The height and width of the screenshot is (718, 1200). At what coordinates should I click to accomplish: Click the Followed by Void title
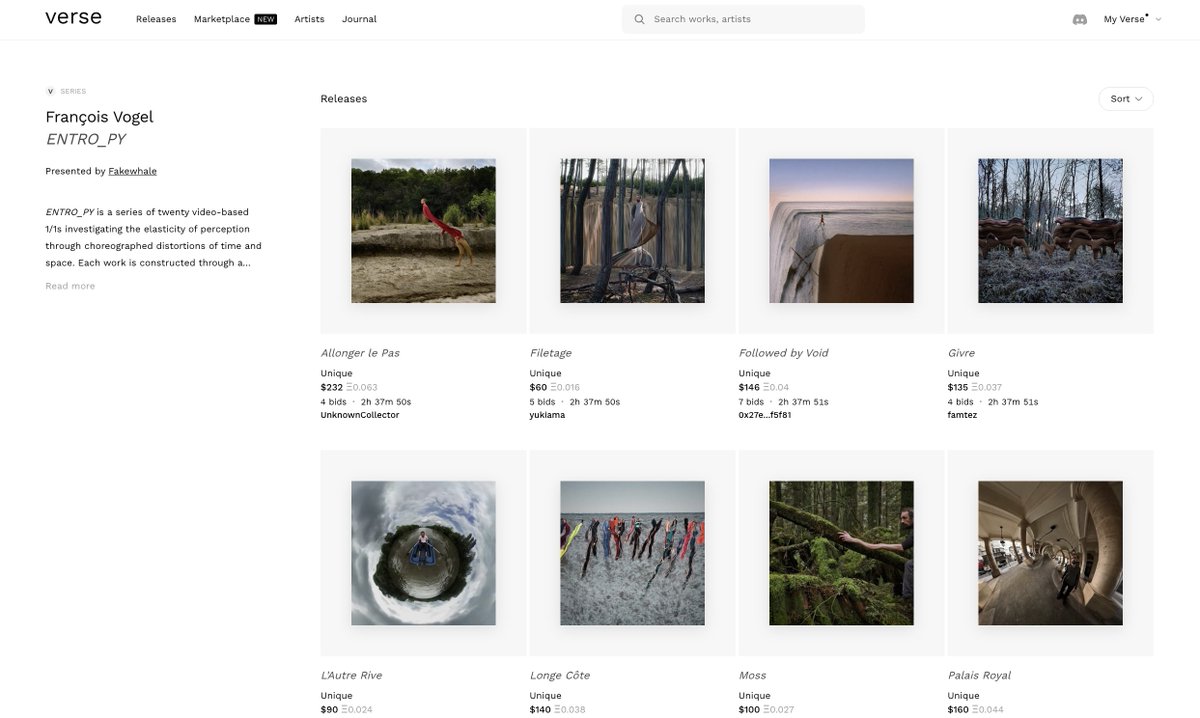[783, 353]
